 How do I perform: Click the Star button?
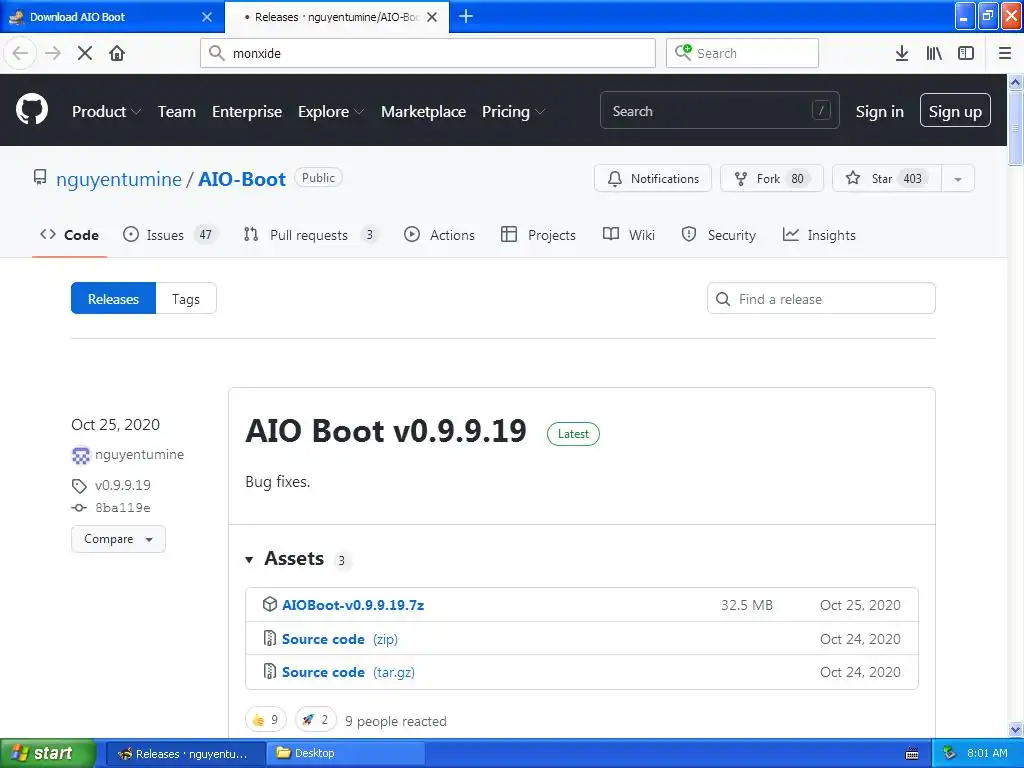[887, 179]
